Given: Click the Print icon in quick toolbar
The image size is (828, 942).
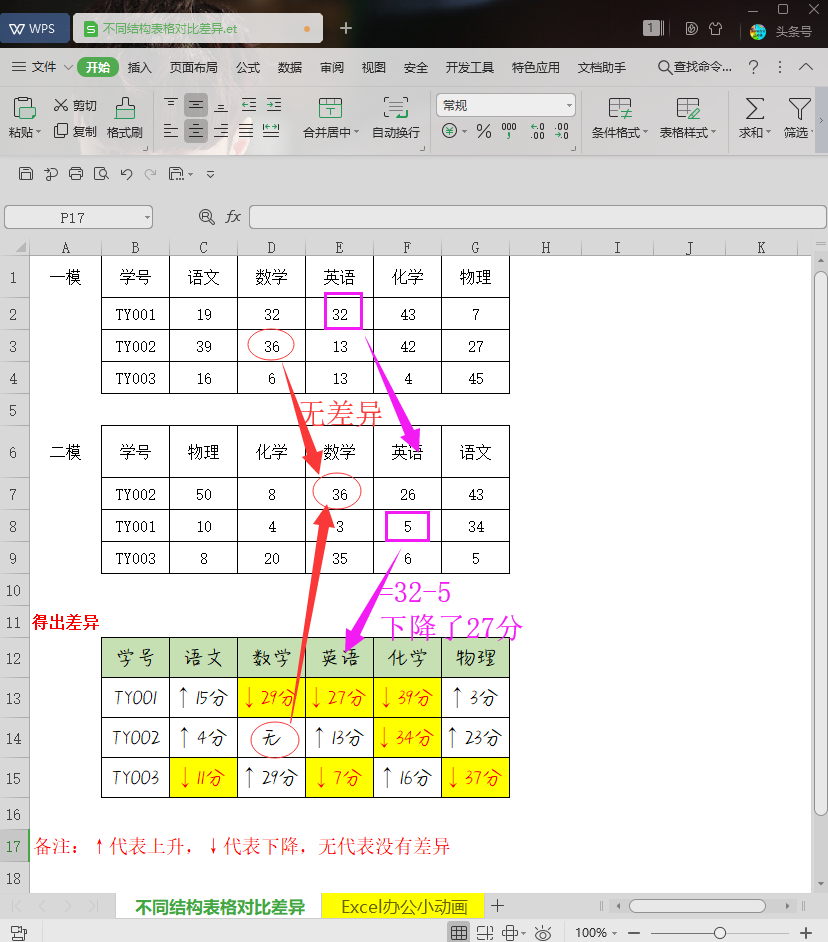Looking at the screenshot, I should (x=76, y=174).
